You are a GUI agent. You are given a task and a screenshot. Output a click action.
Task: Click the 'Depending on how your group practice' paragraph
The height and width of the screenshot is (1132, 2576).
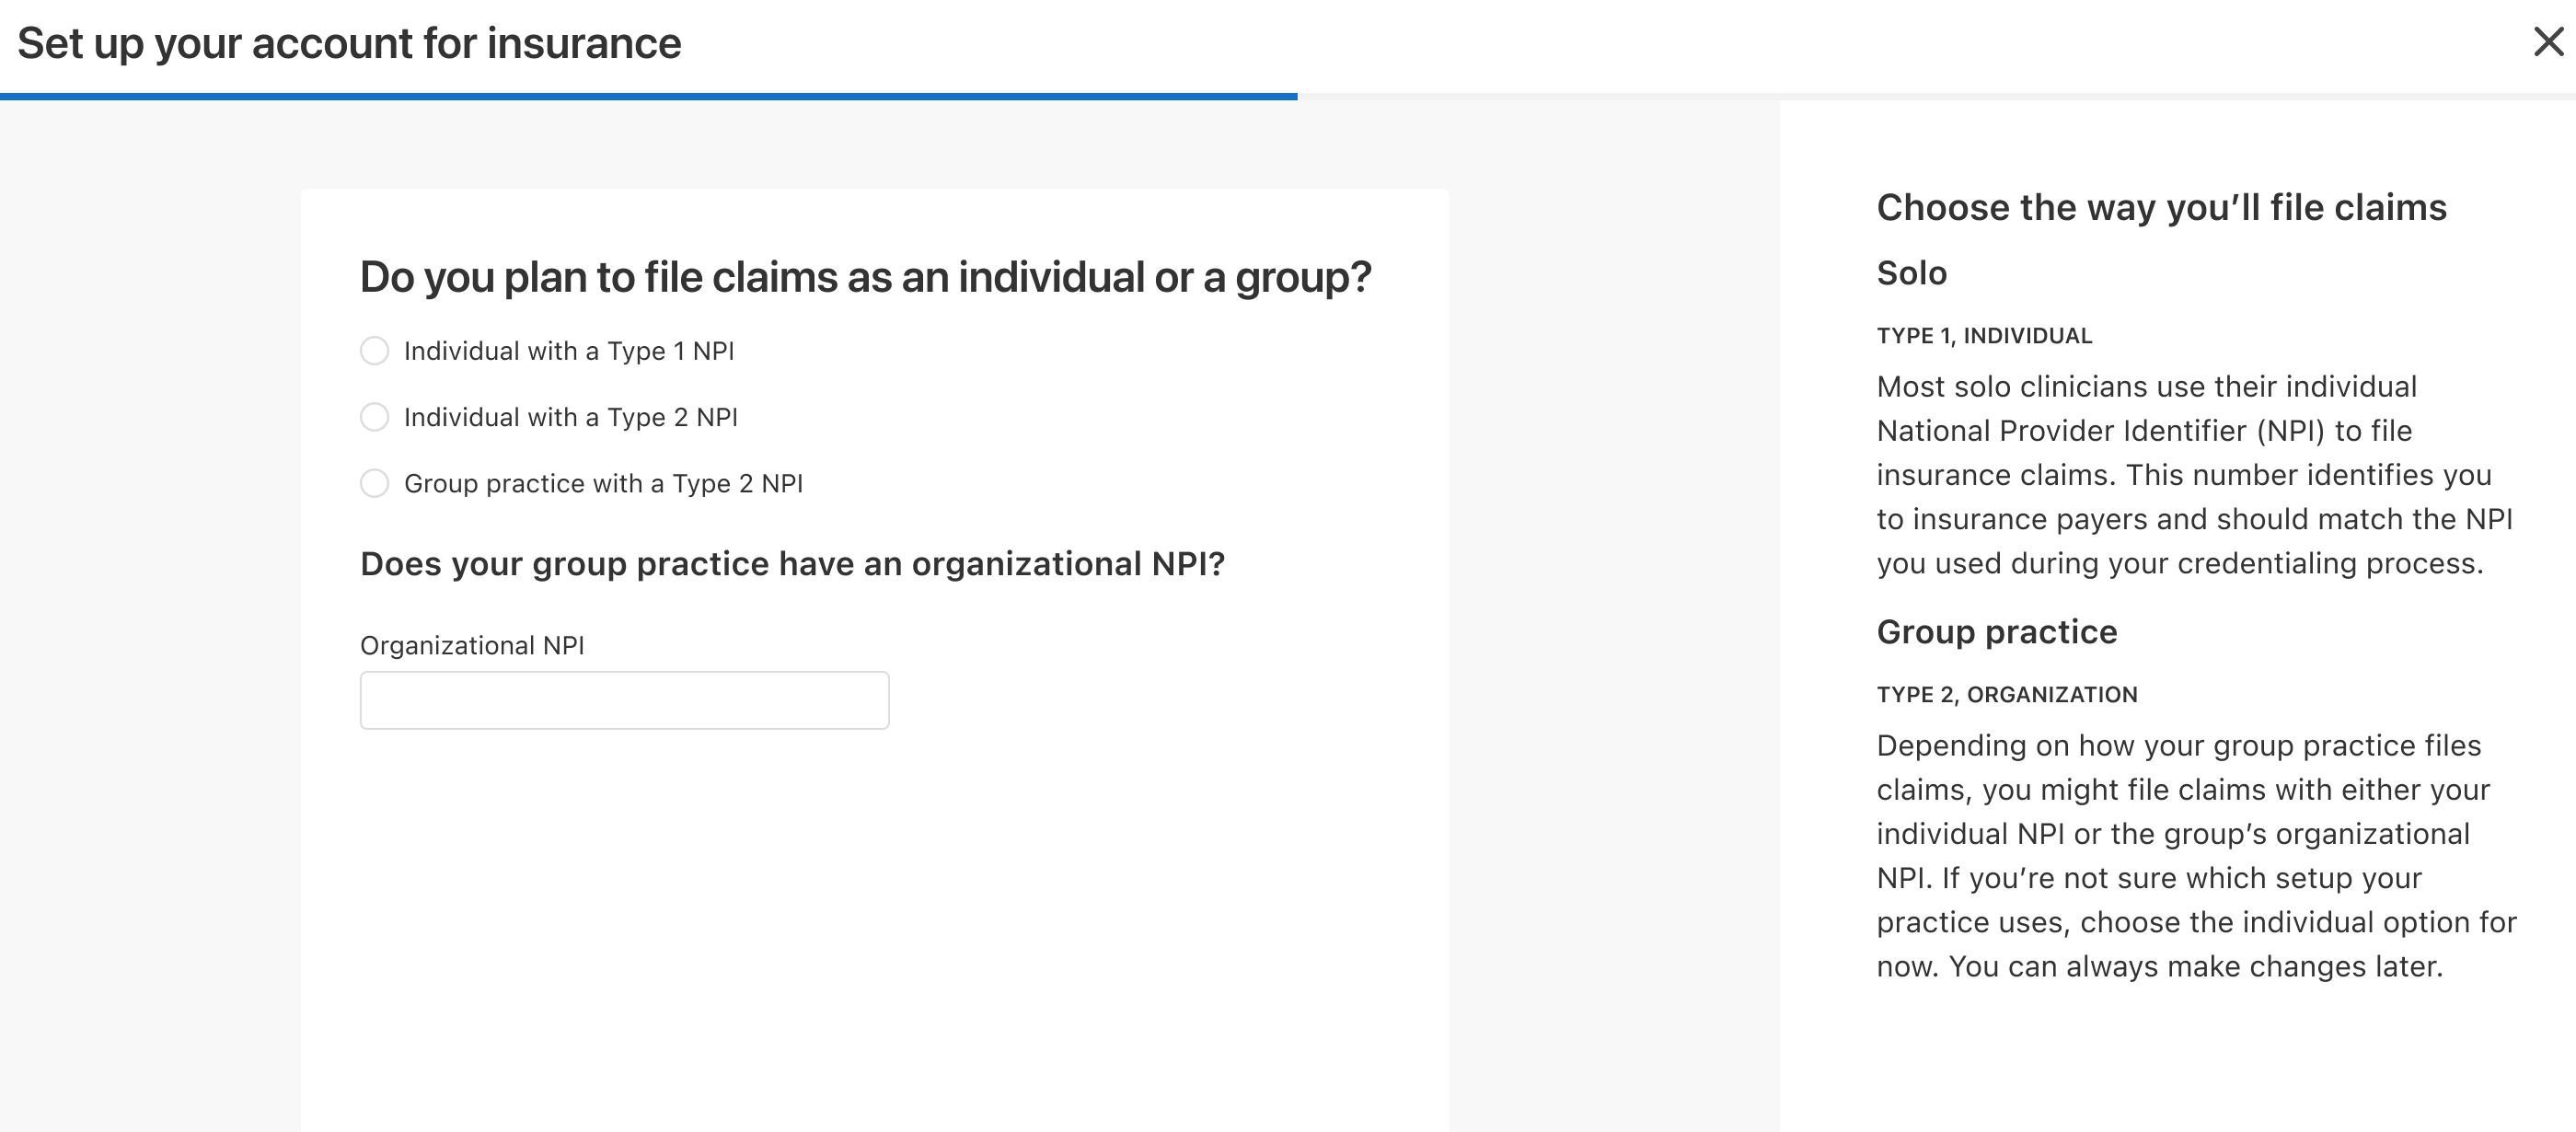click(x=2196, y=856)
